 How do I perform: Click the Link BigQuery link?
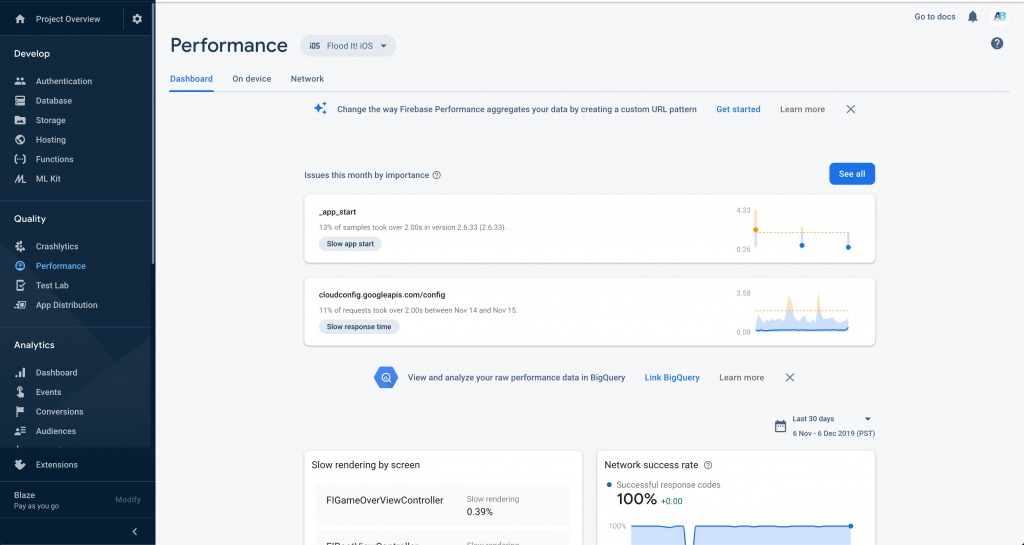pos(672,377)
